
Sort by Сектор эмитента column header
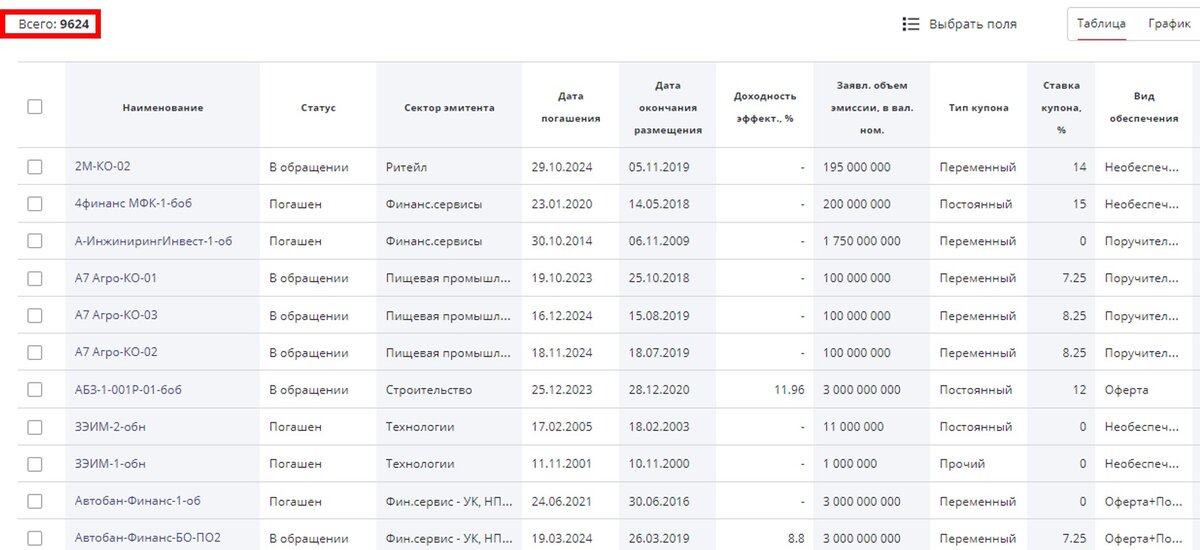(449, 108)
